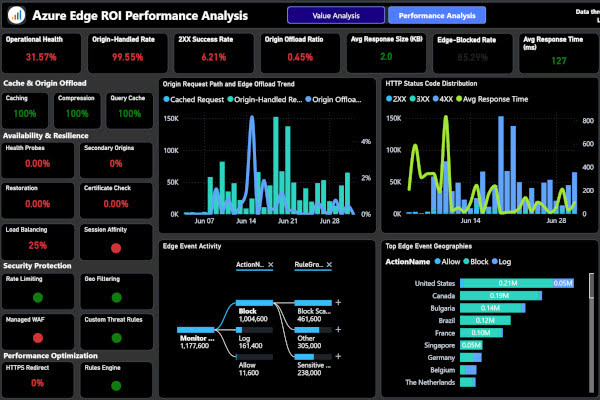Click the Bulgaria 0.14M bar

coord(492,308)
